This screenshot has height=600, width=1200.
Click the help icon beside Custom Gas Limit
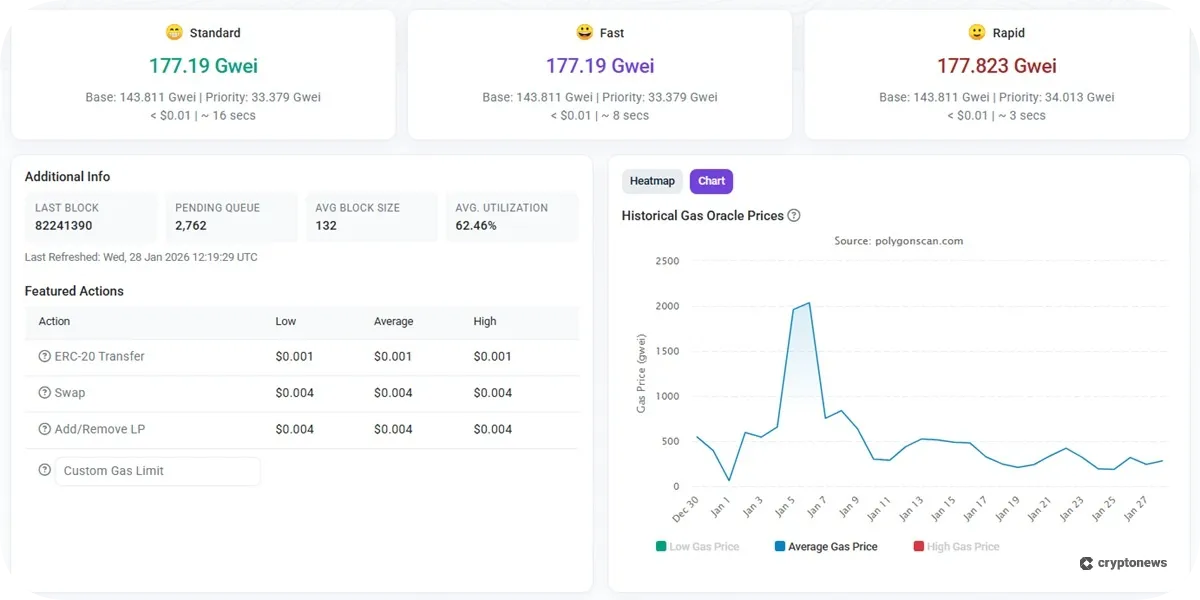[44, 470]
